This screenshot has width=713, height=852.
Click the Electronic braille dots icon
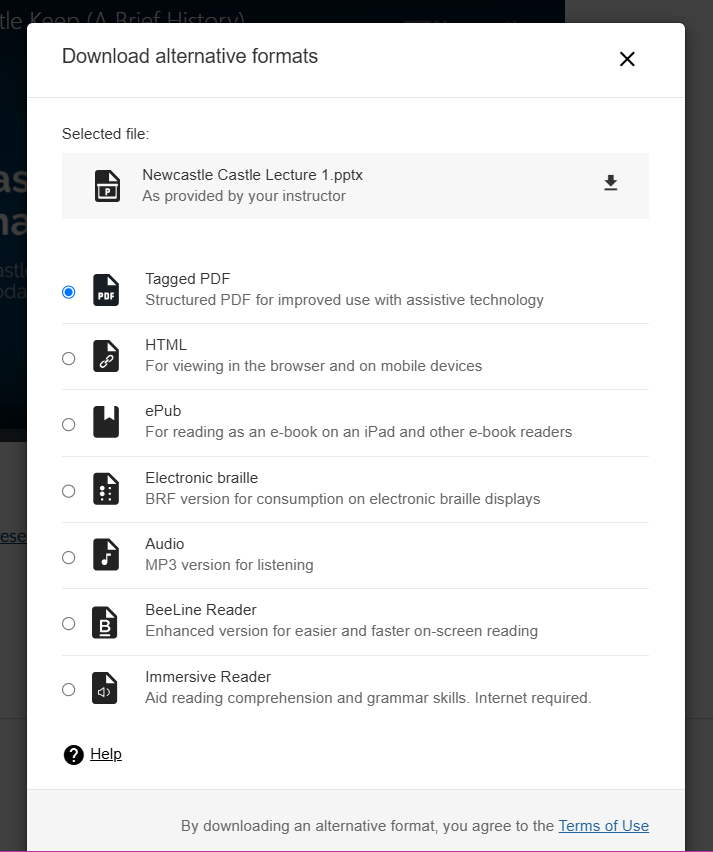point(106,489)
